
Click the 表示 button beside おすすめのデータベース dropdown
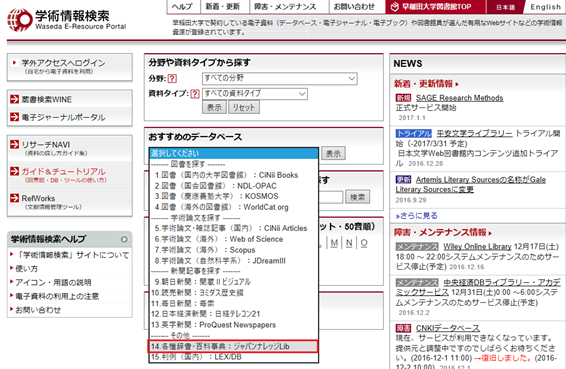(x=333, y=153)
